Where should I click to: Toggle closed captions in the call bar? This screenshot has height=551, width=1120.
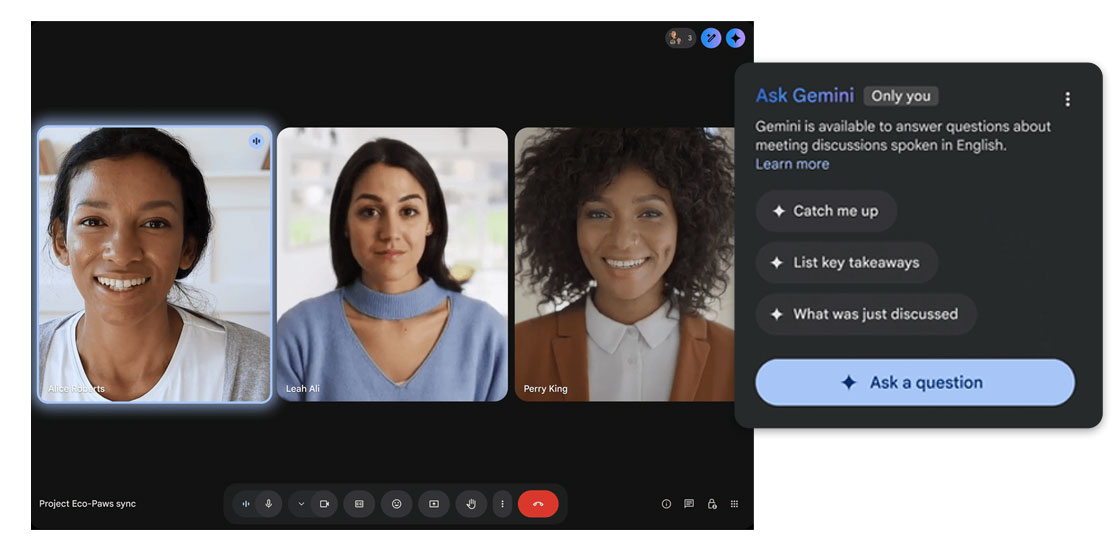[359, 504]
